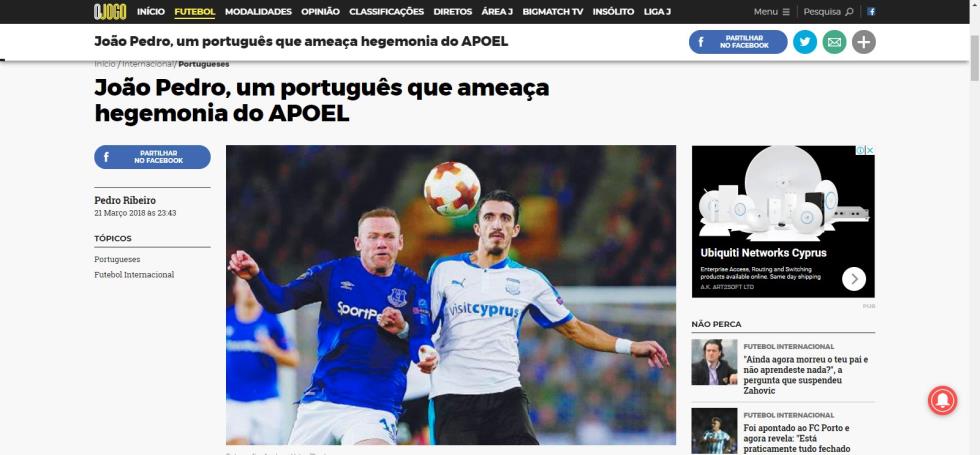Share article on Twitter icon
The image size is (980, 455).
pyautogui.click(x=805, y=42)
